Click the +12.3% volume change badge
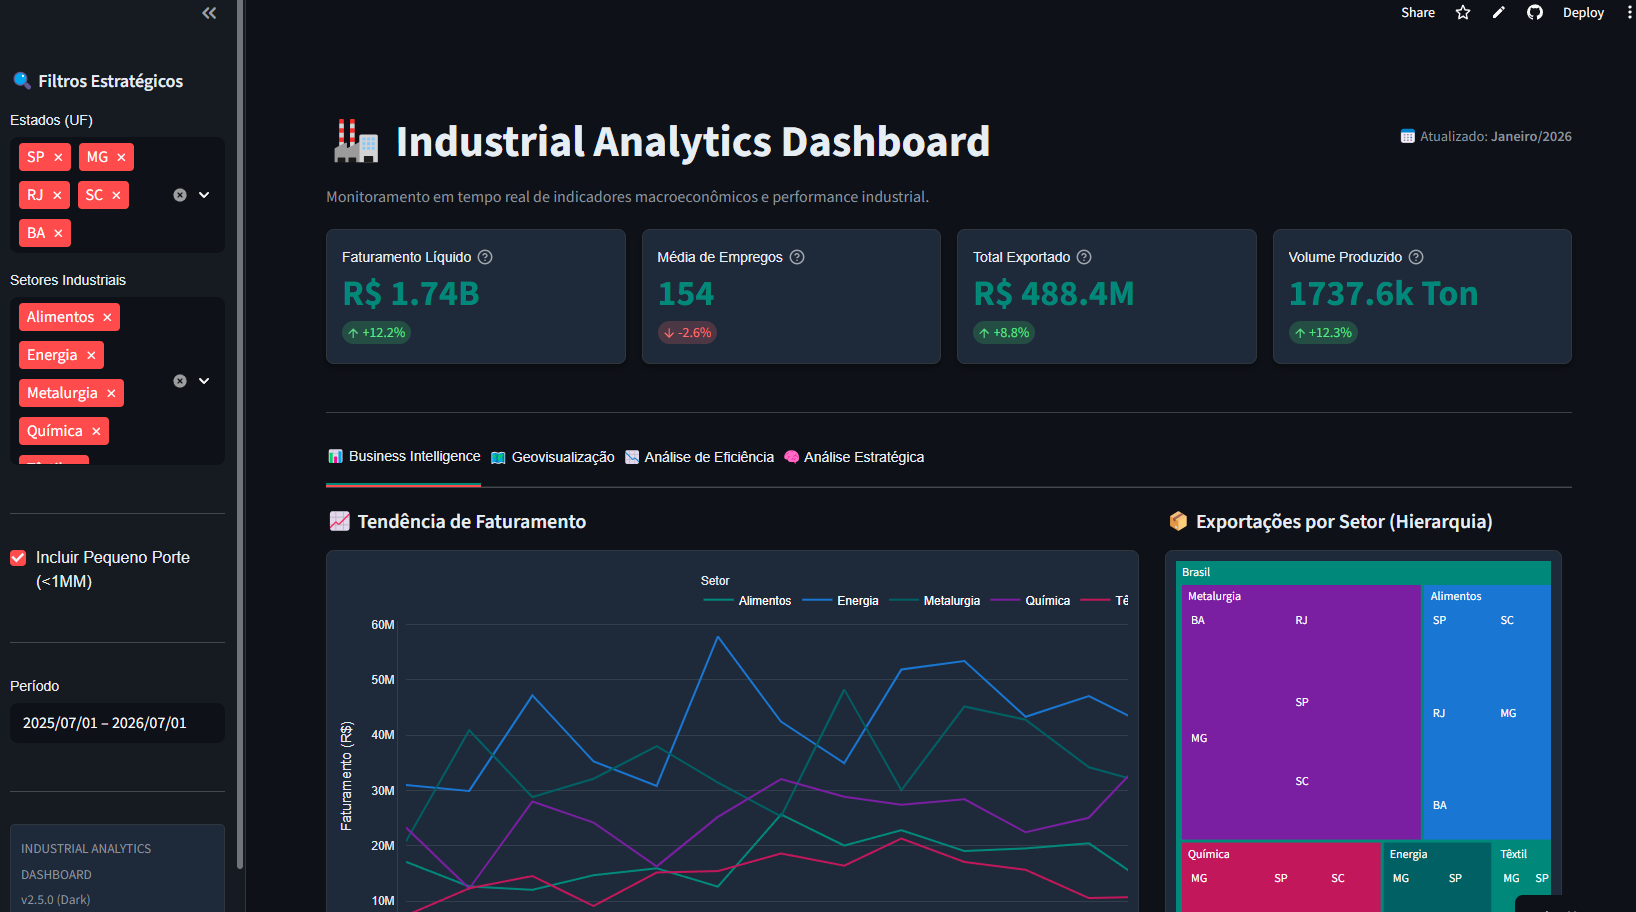Screen dimensions: 1636x912 click(1323, 333)
